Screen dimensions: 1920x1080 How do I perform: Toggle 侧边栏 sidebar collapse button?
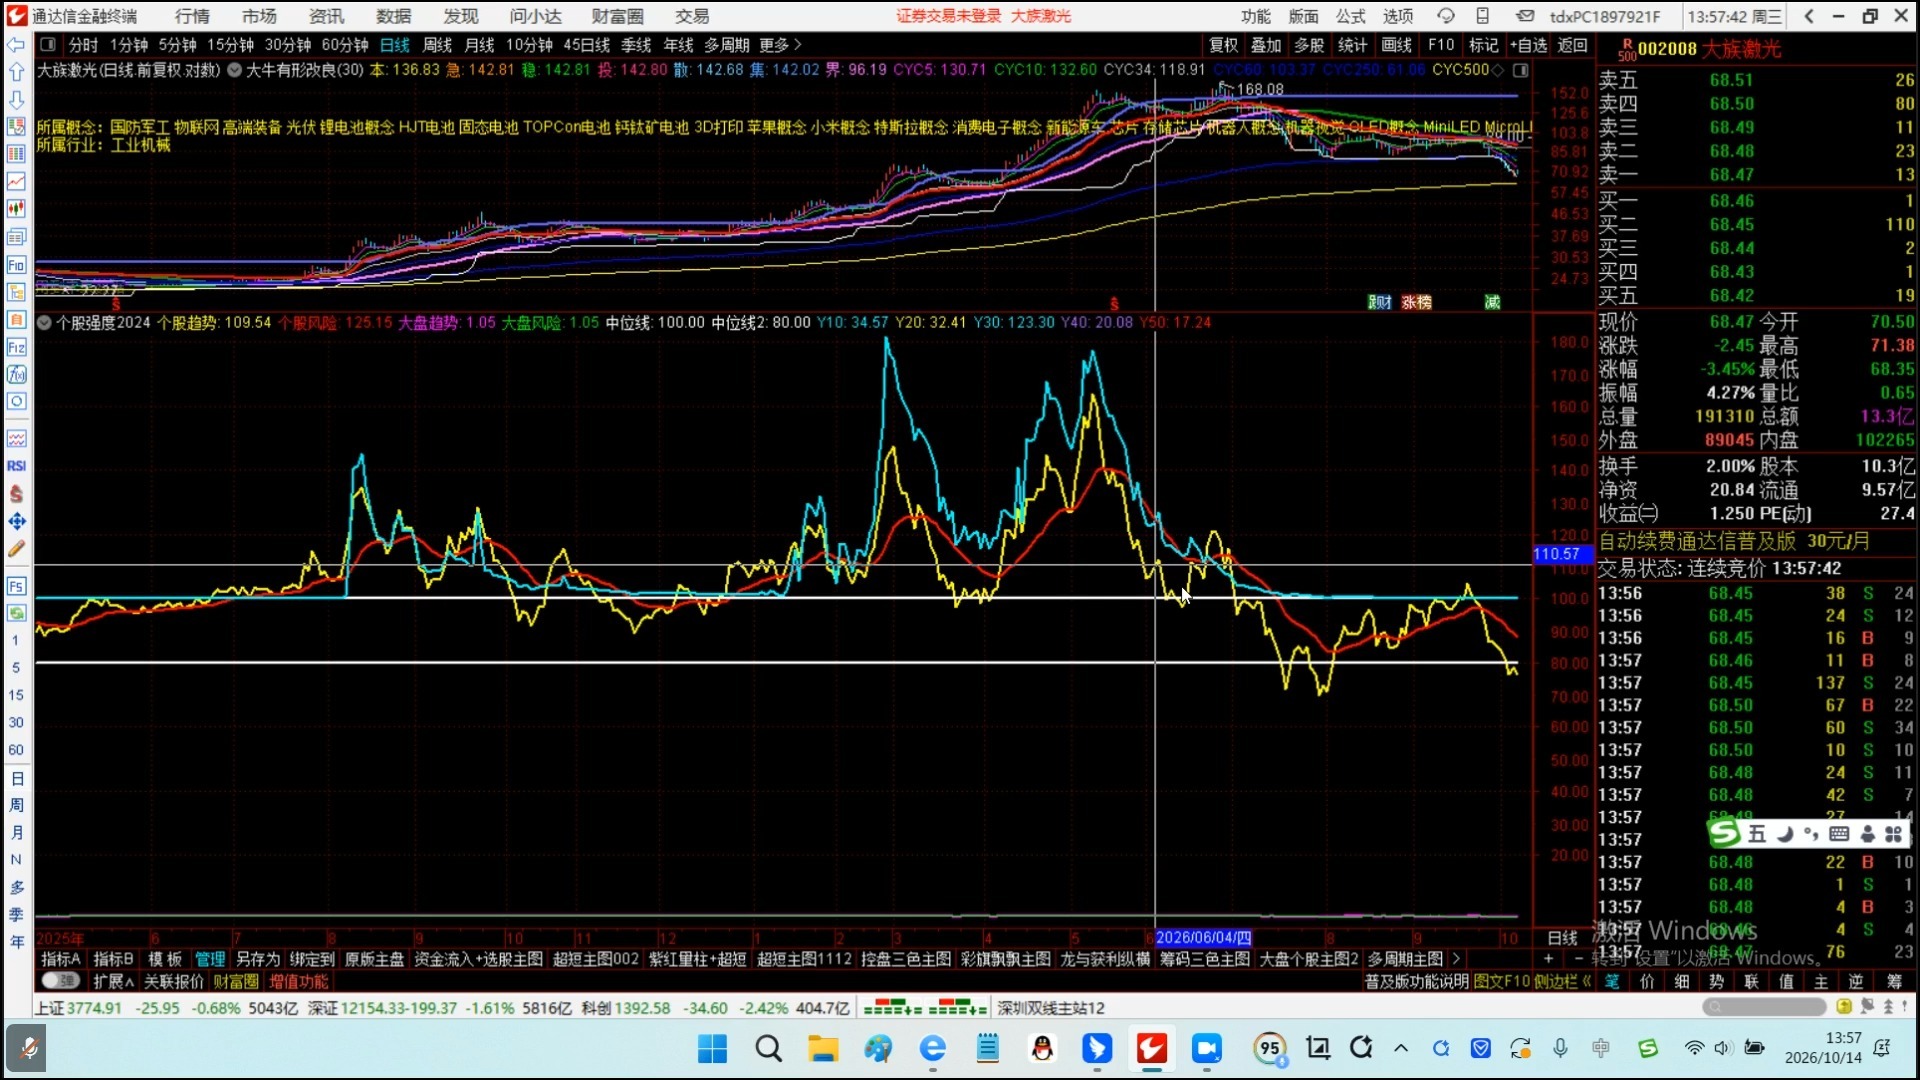(1562, 981)
